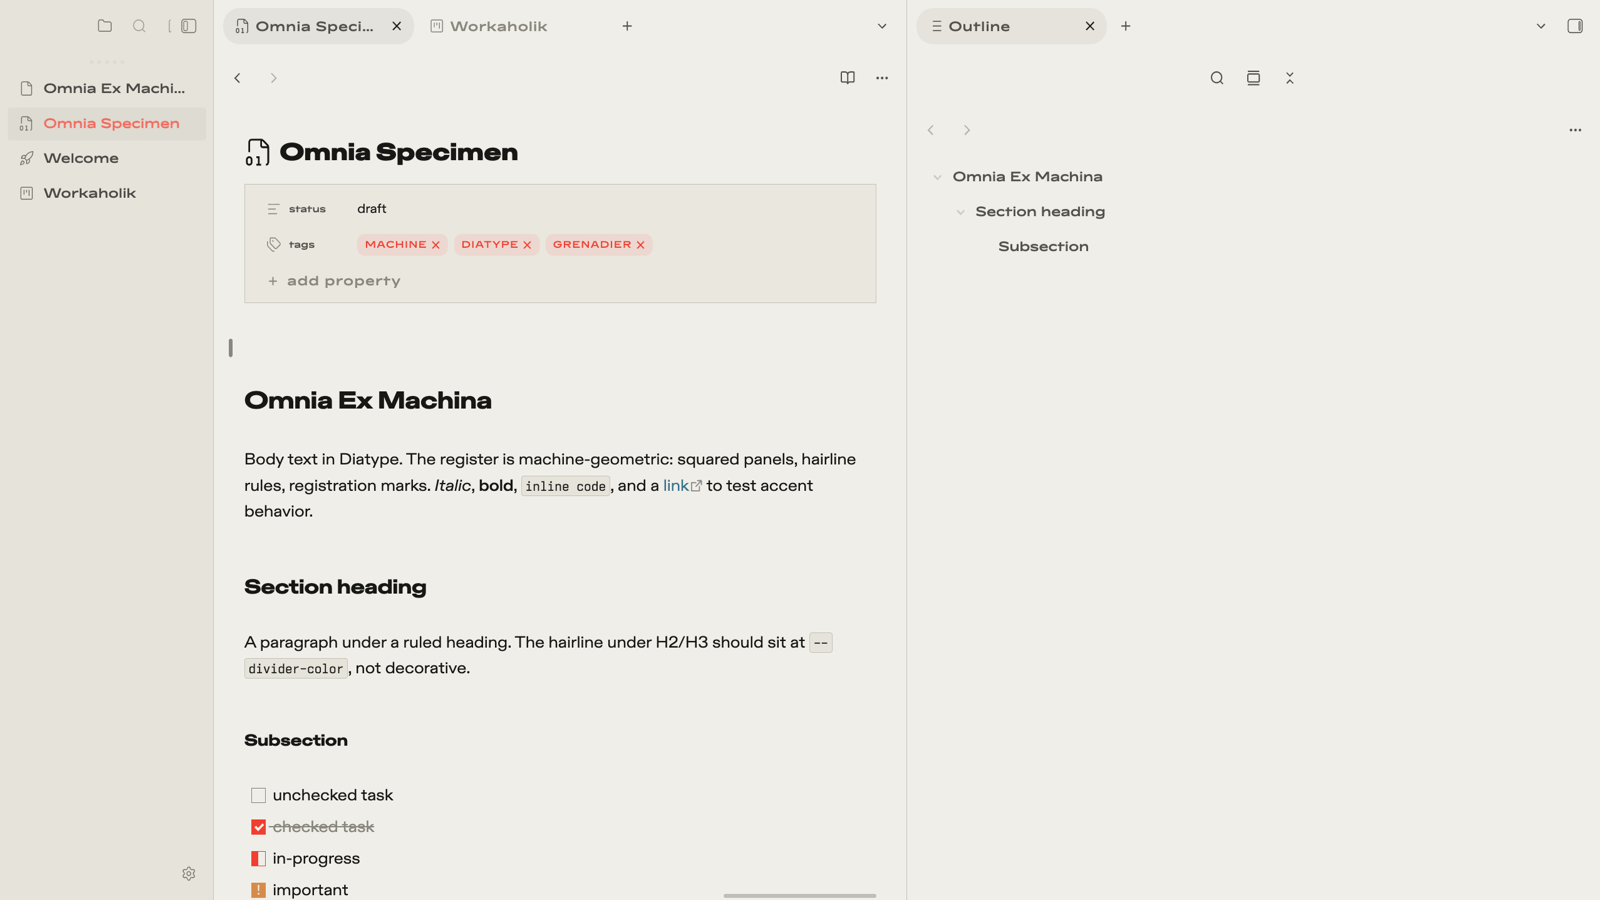Screen dimensions: 1600x900
Task: Open Omnia Ex Machi... in the file list
Action: tap(107, 88)
